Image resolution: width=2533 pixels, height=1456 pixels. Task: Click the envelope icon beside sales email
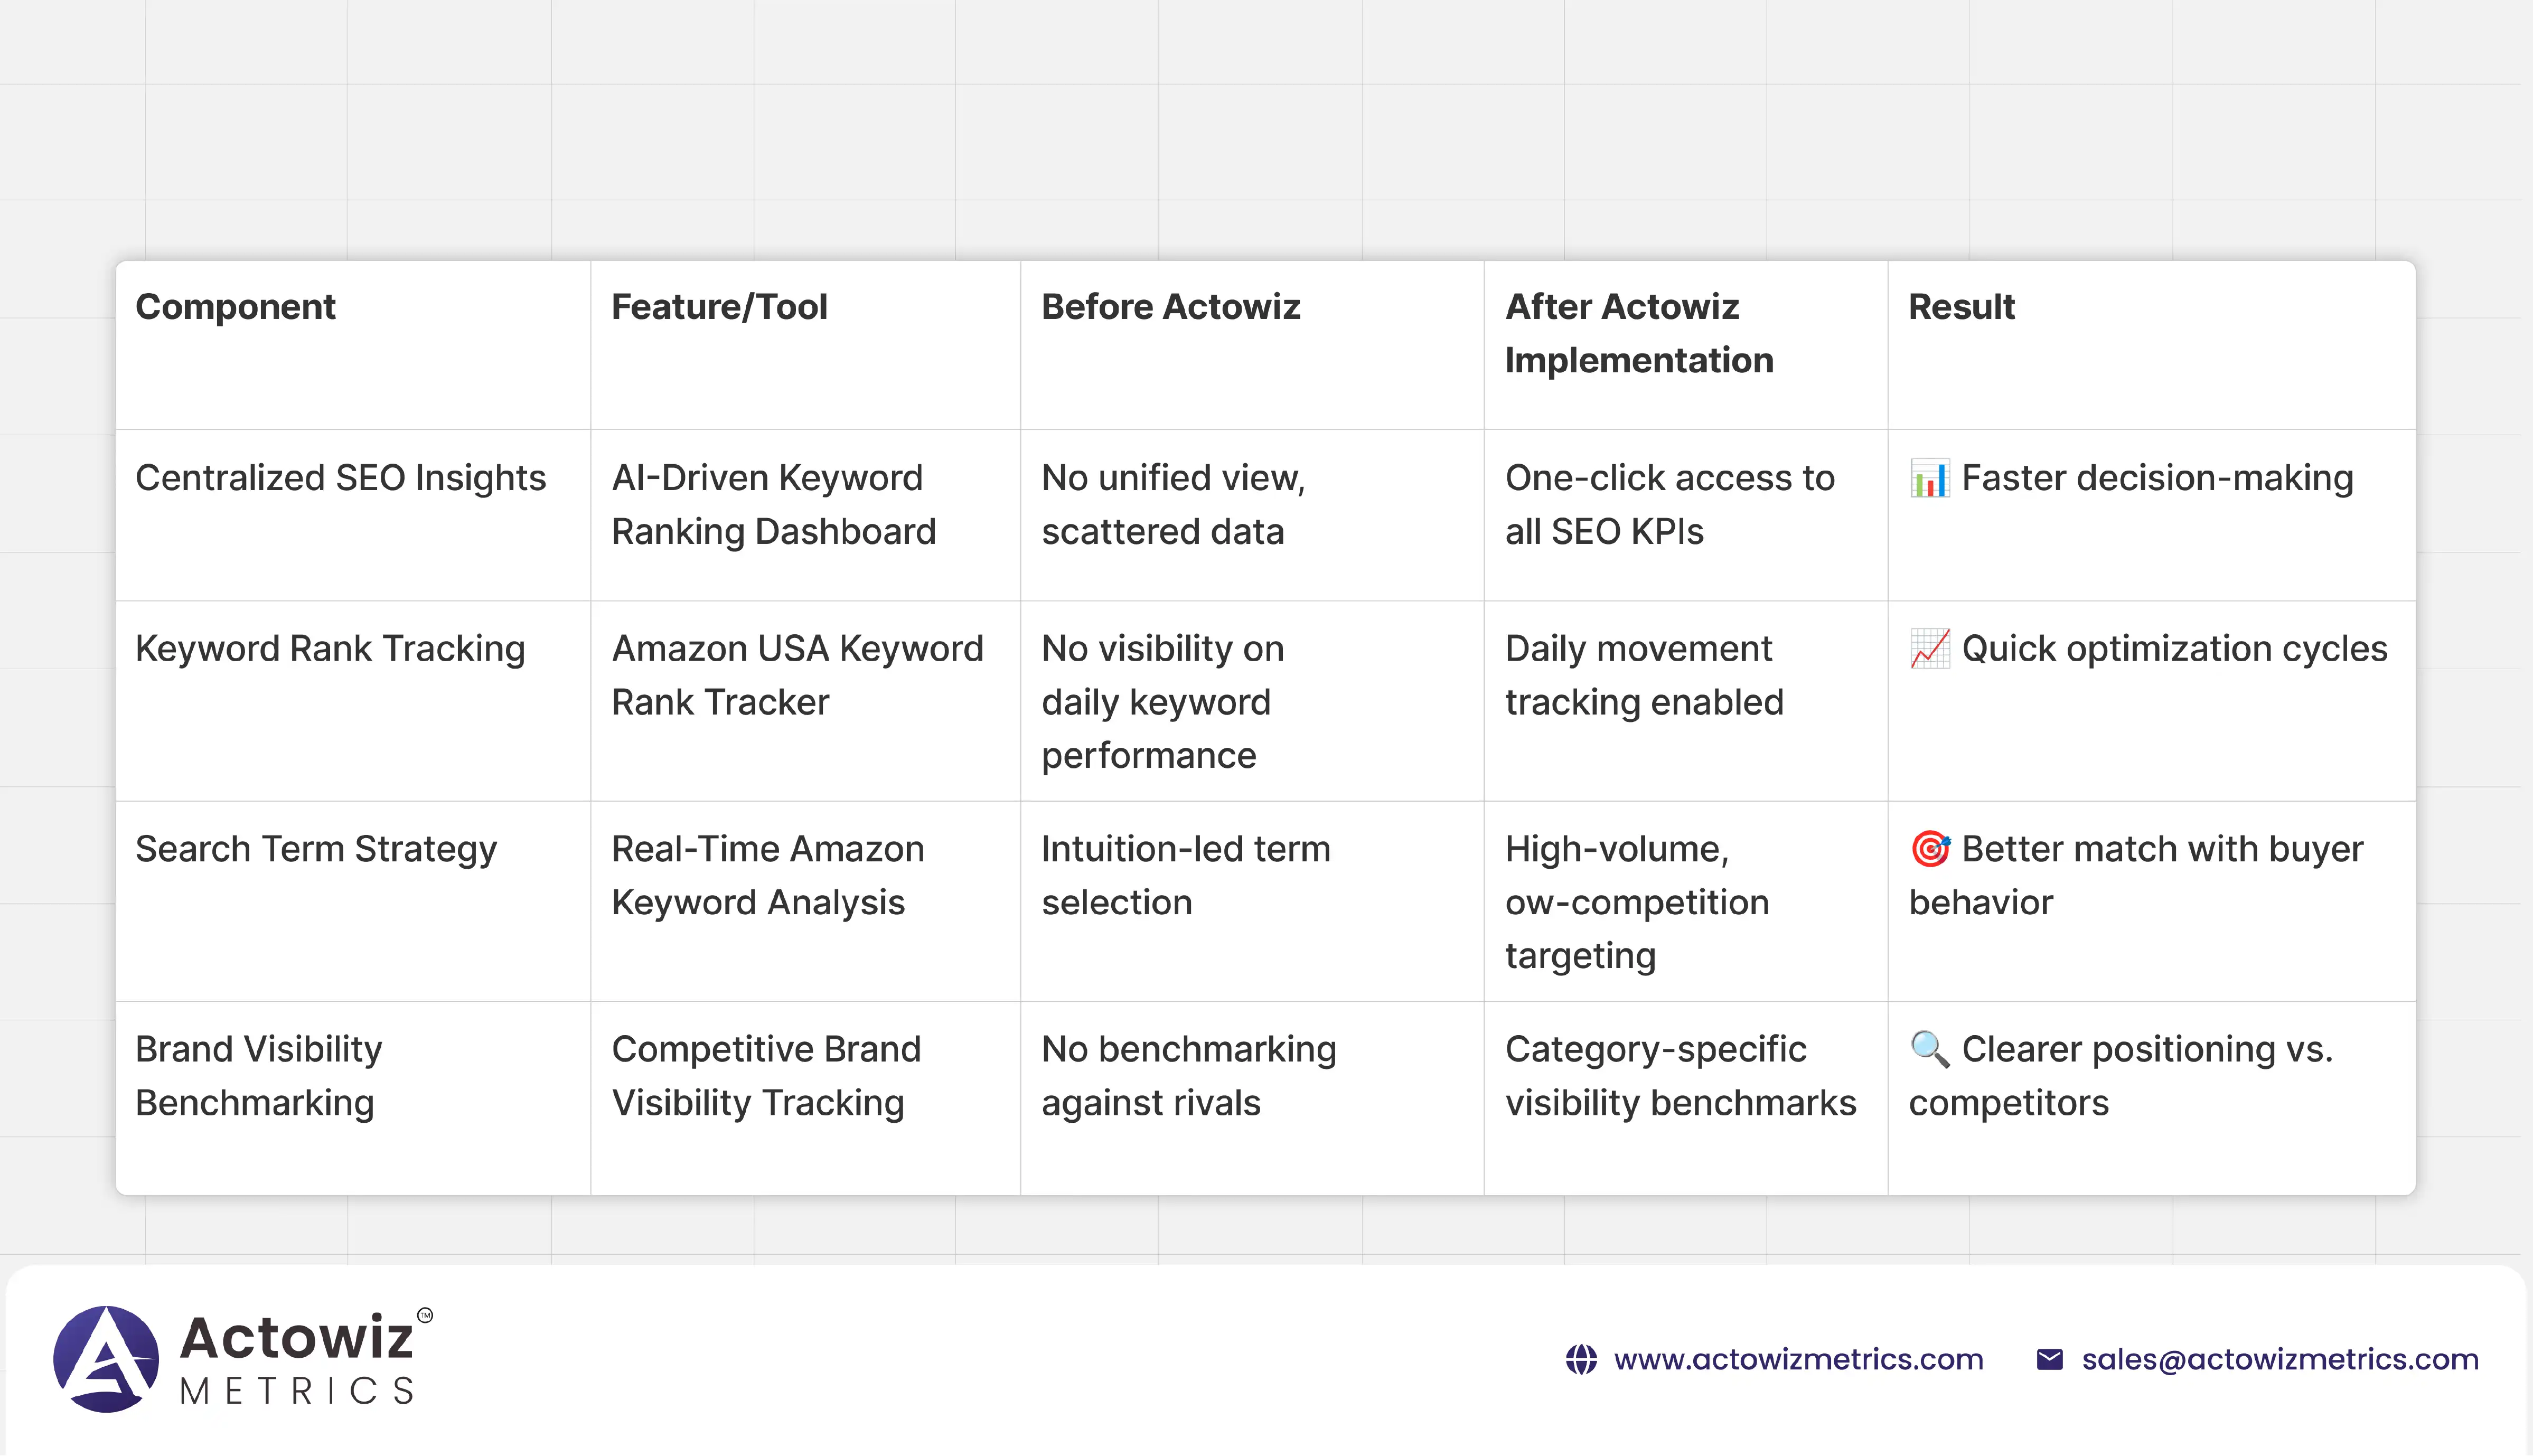[x=2049, y=1360]
